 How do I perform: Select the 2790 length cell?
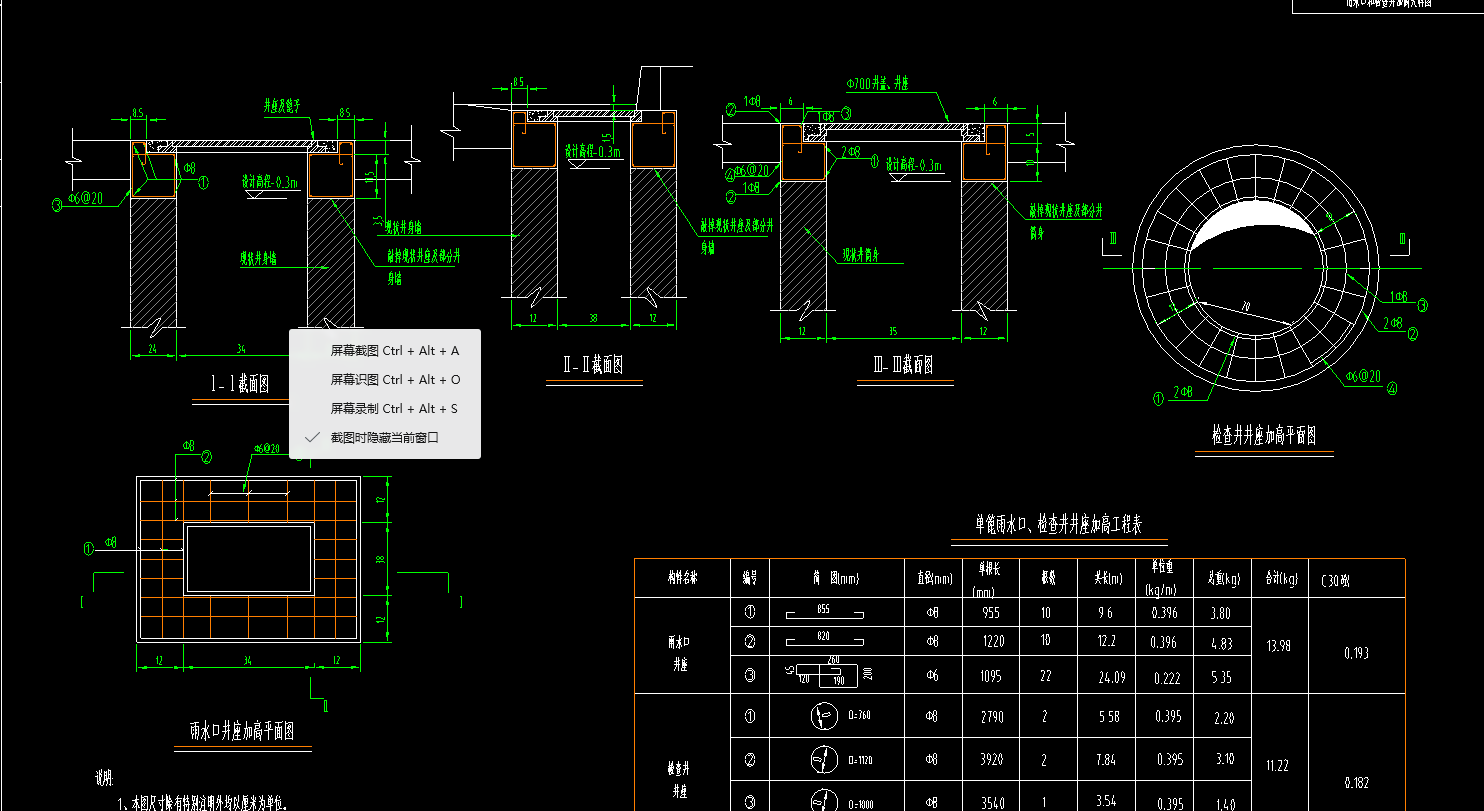click(x=991, y=717)
